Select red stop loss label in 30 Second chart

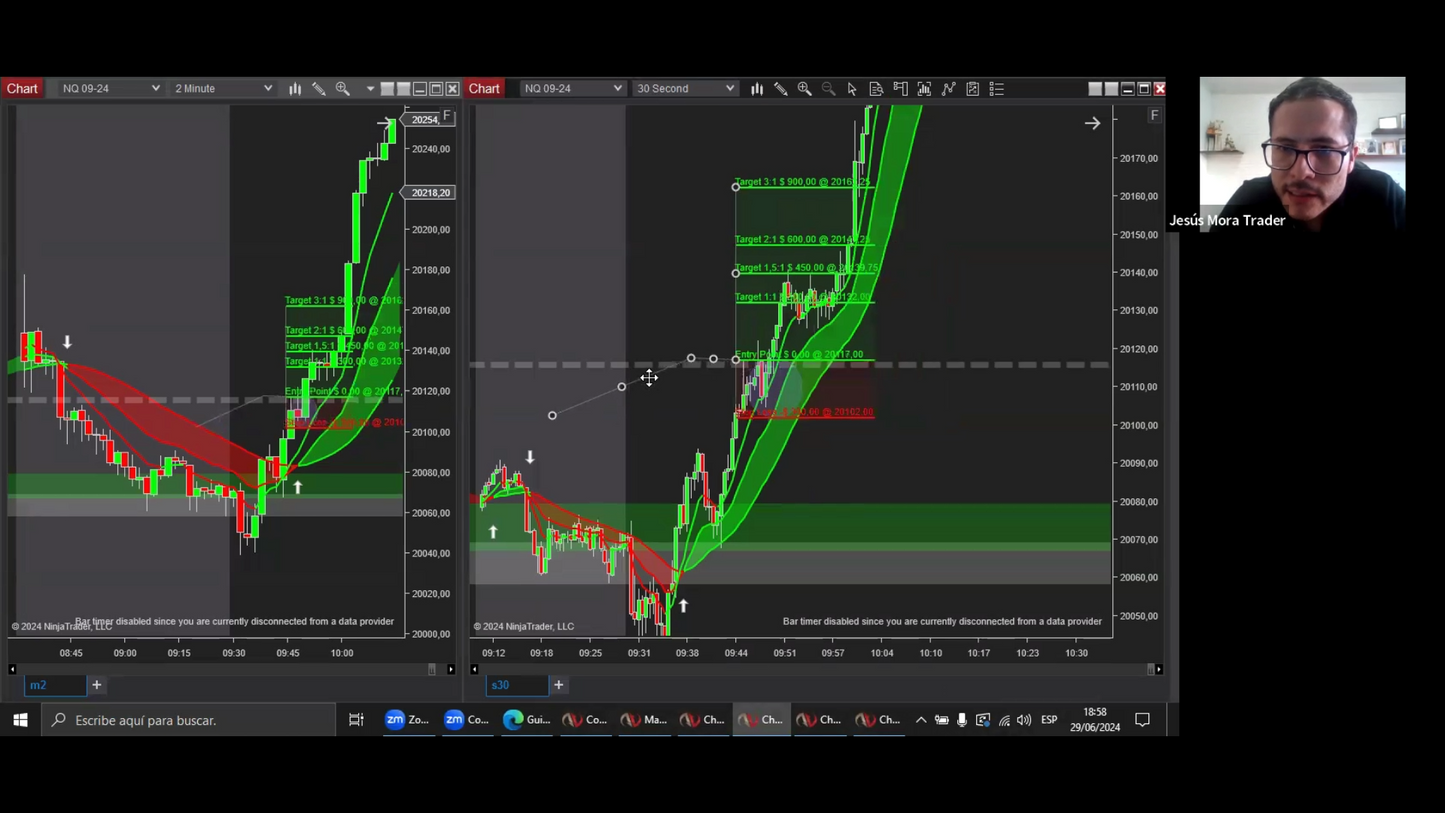tap(804, 412)
